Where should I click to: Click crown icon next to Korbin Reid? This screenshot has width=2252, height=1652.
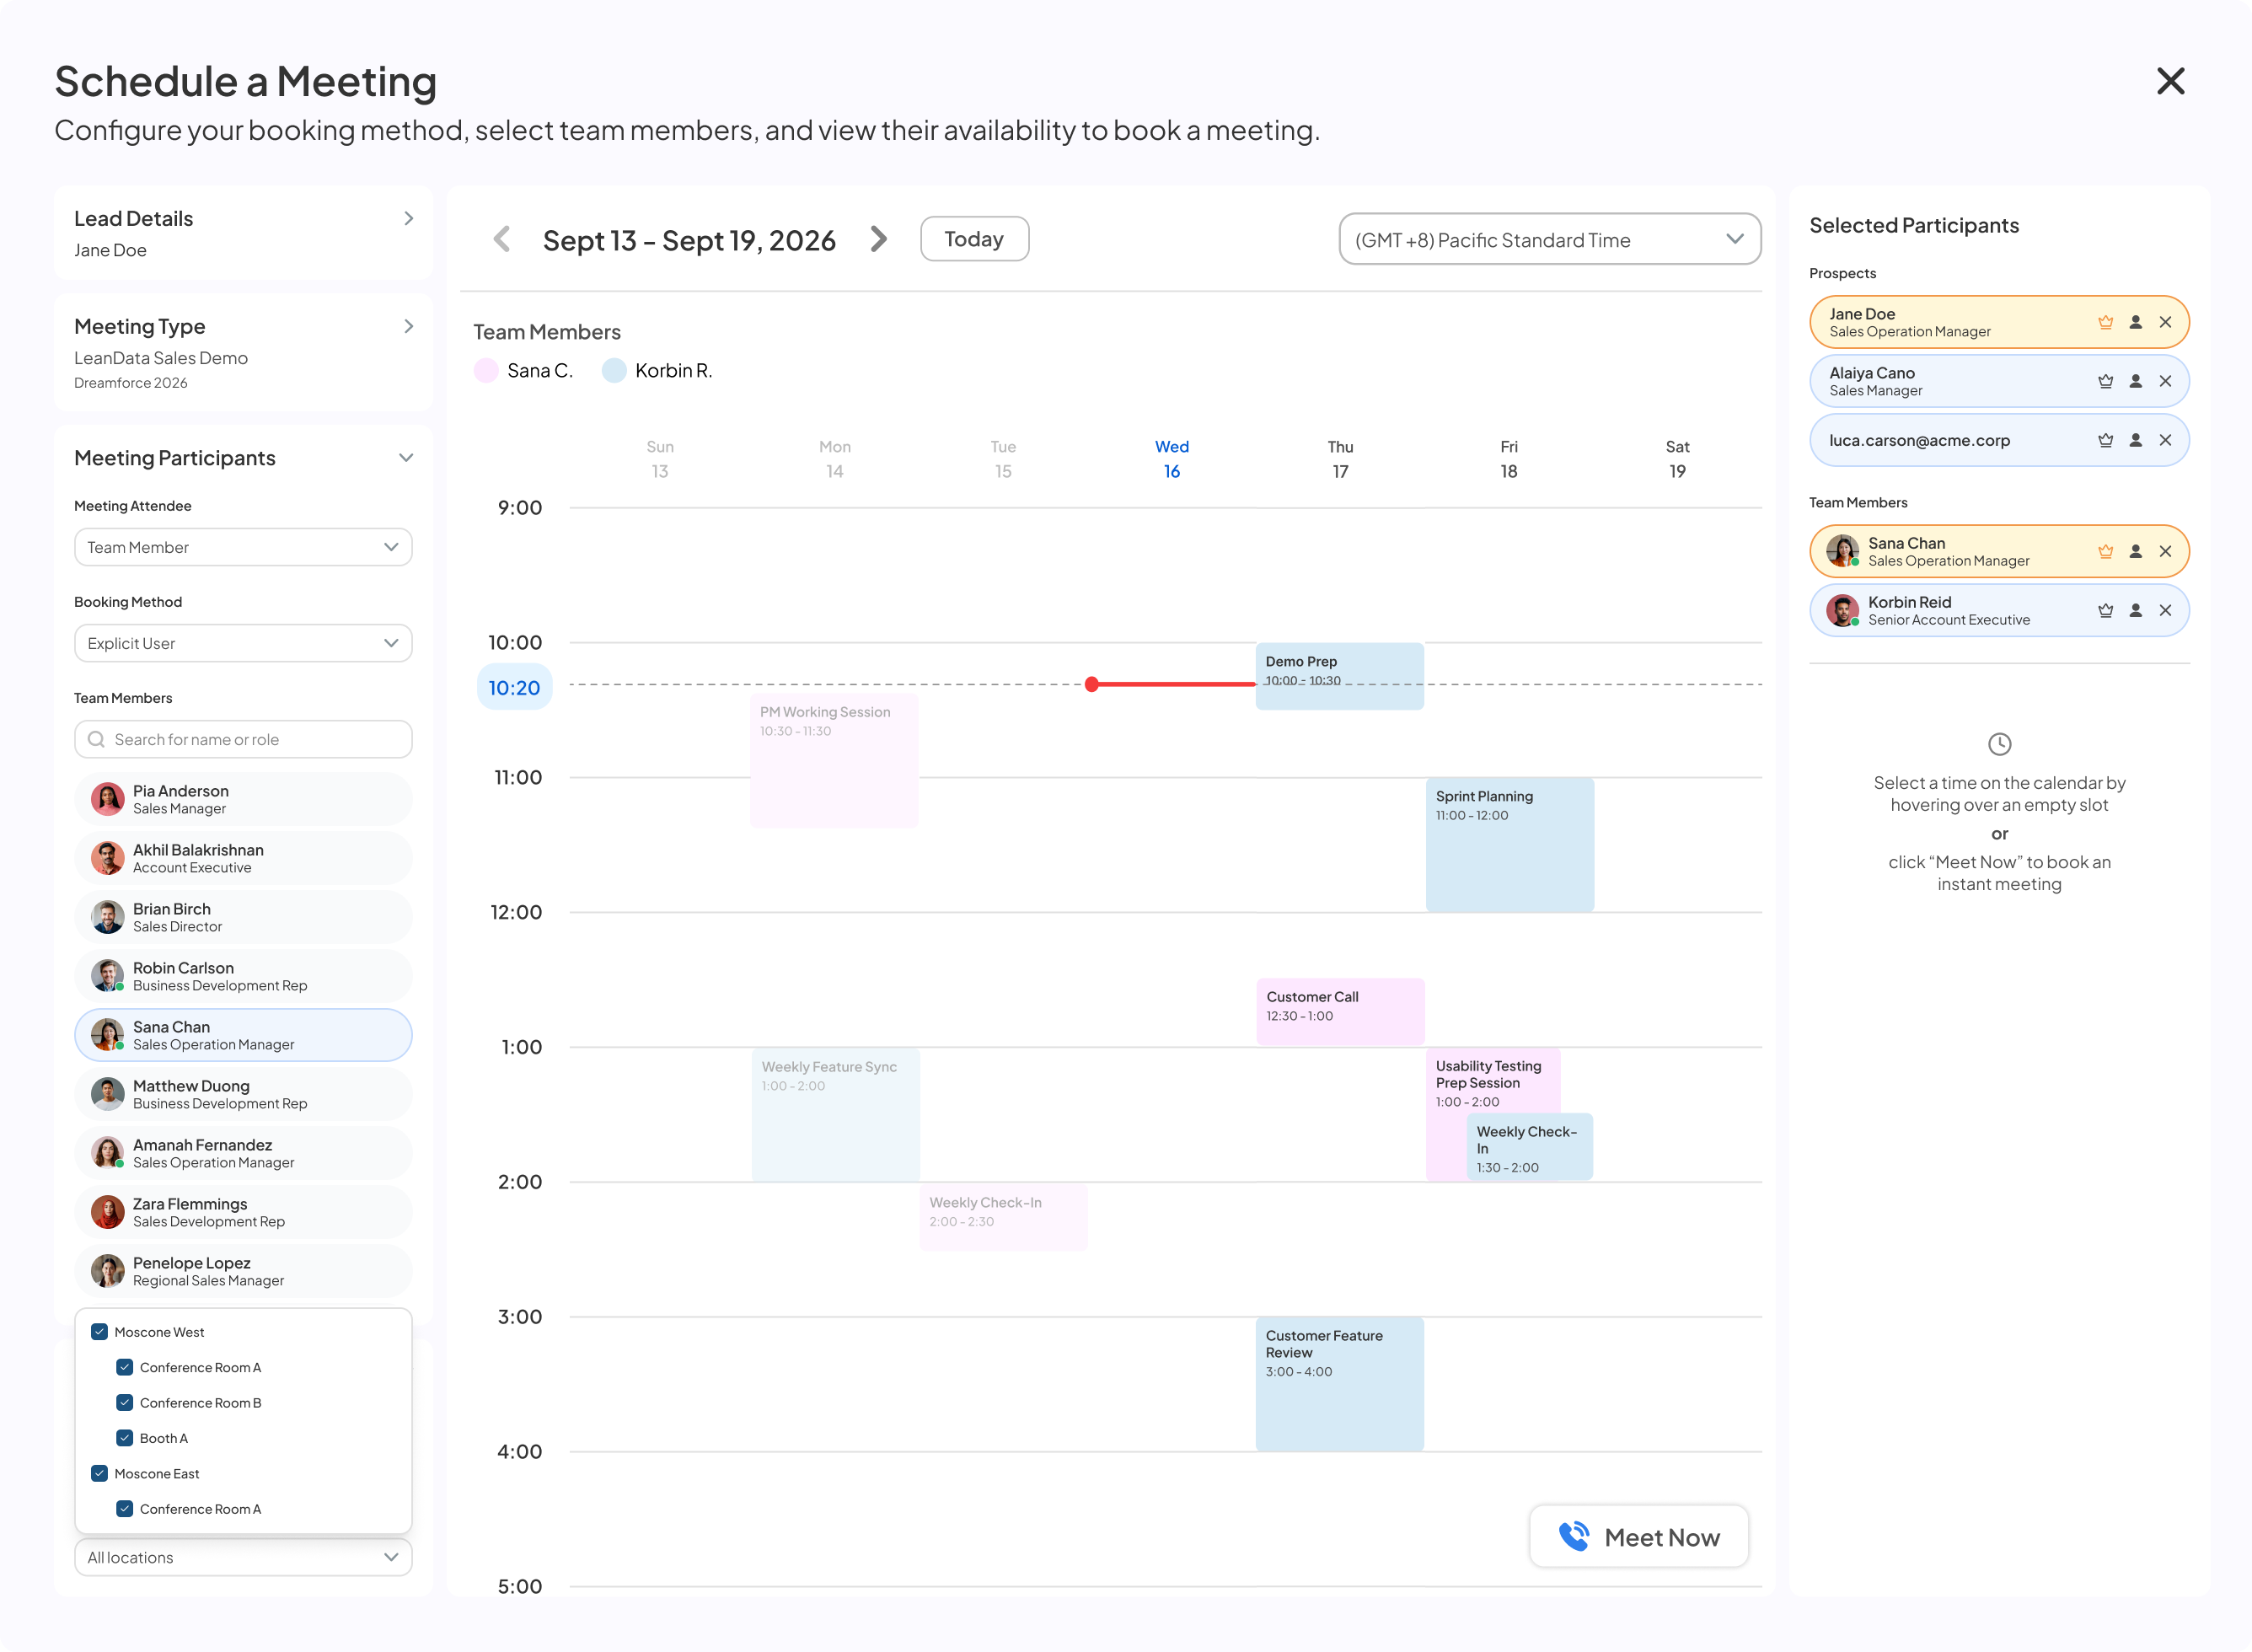click(2105, 610)
